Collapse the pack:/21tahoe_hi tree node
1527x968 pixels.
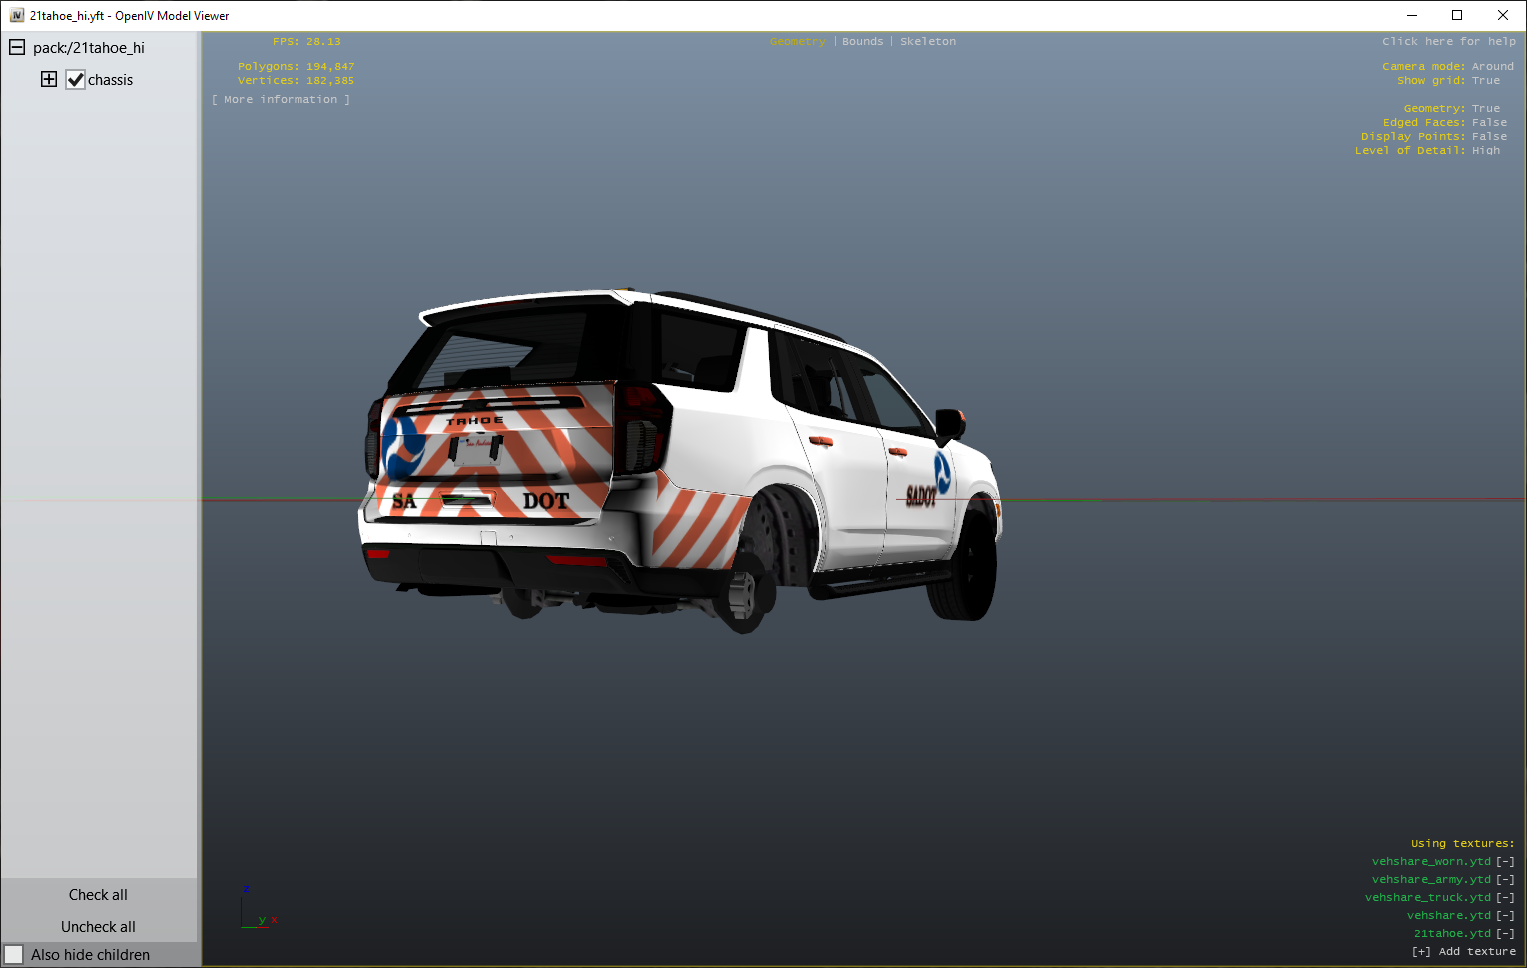[x=17, y=47]
